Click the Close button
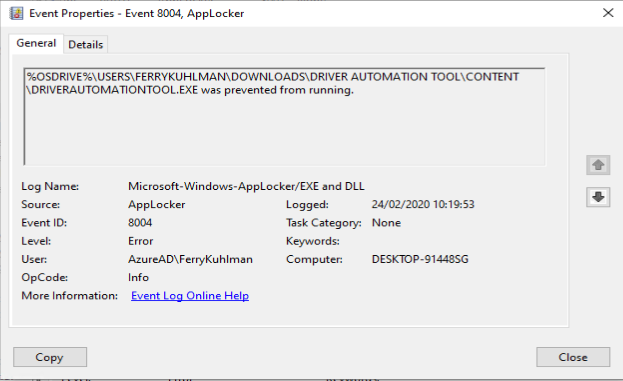623x381 pixels. pyautogui.click(x=573, y=357)
